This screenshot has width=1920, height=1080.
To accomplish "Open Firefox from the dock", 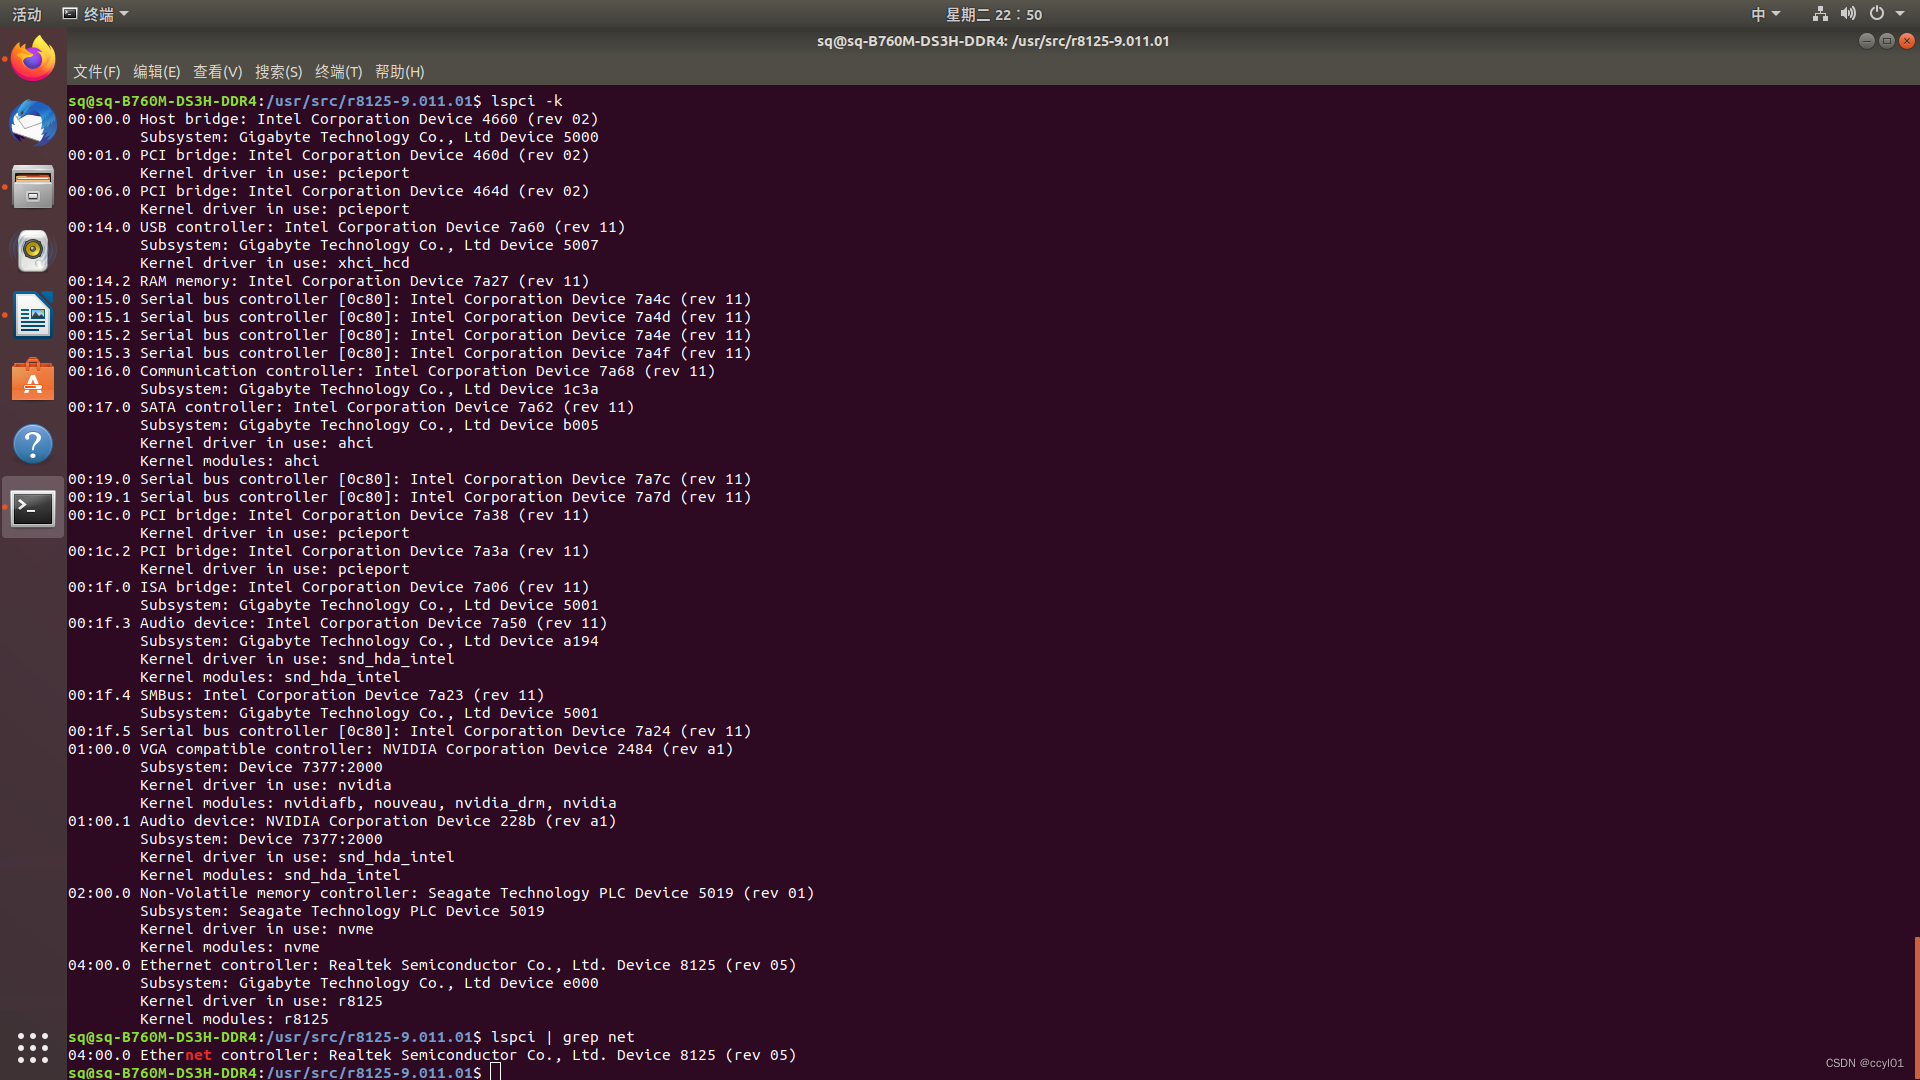I will pos(33,59).
